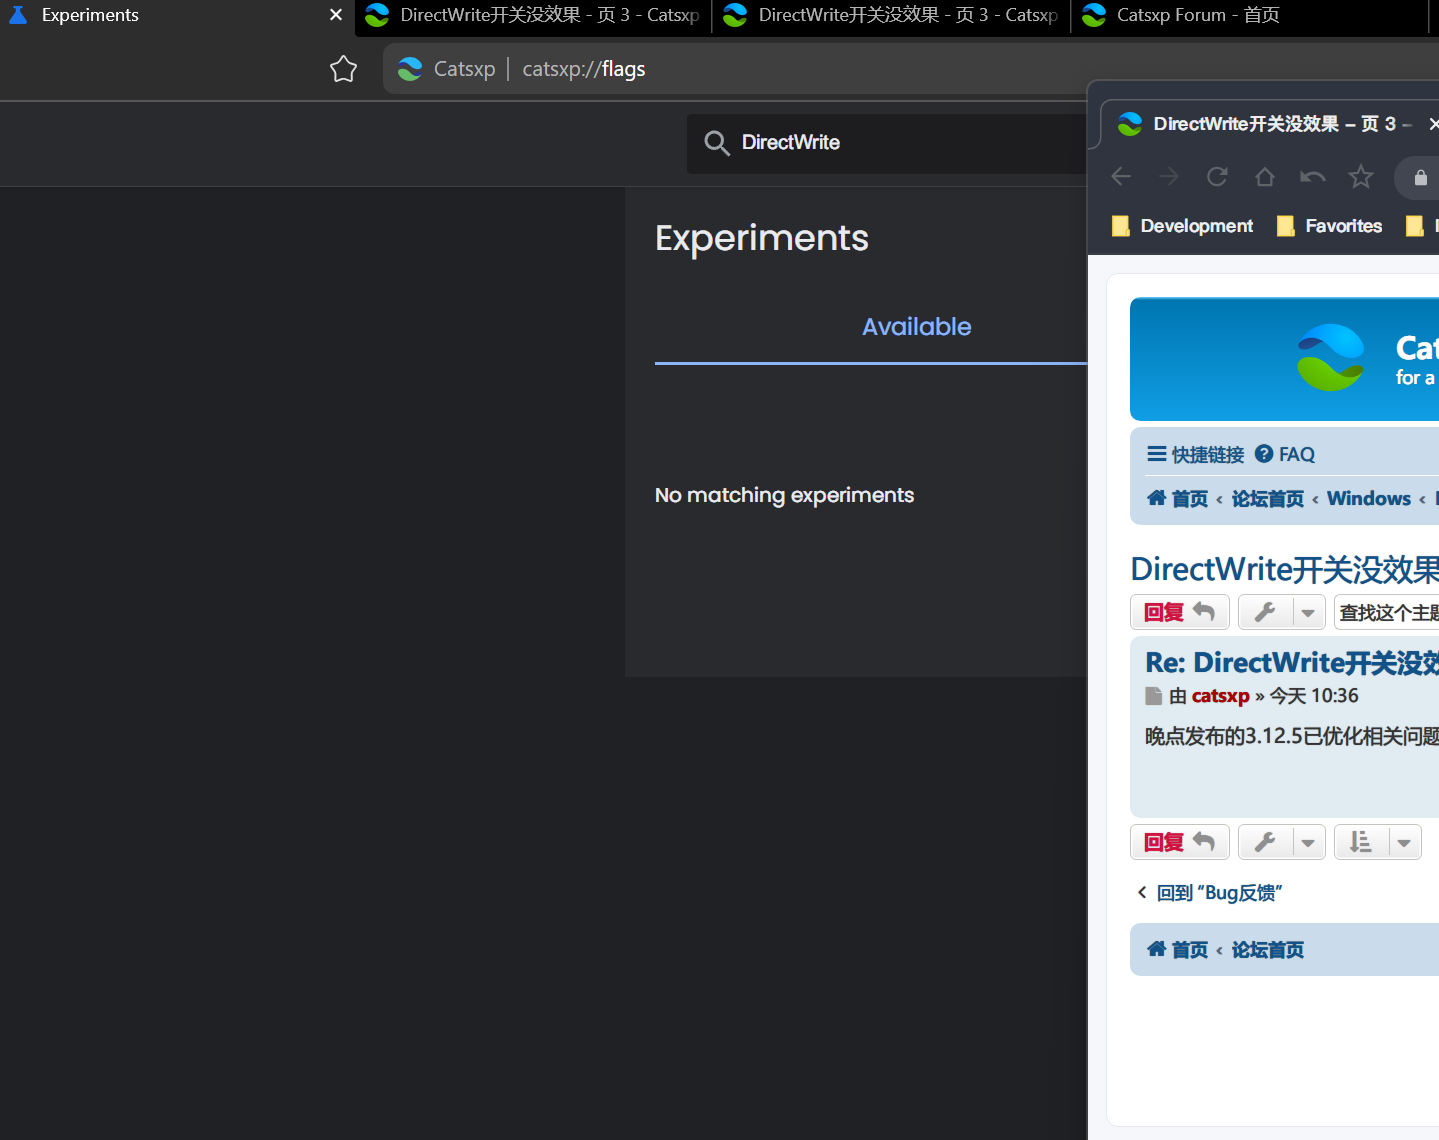Open top topic tools wrench dropdown
1439x1140 pixels.
(1281, 612)
